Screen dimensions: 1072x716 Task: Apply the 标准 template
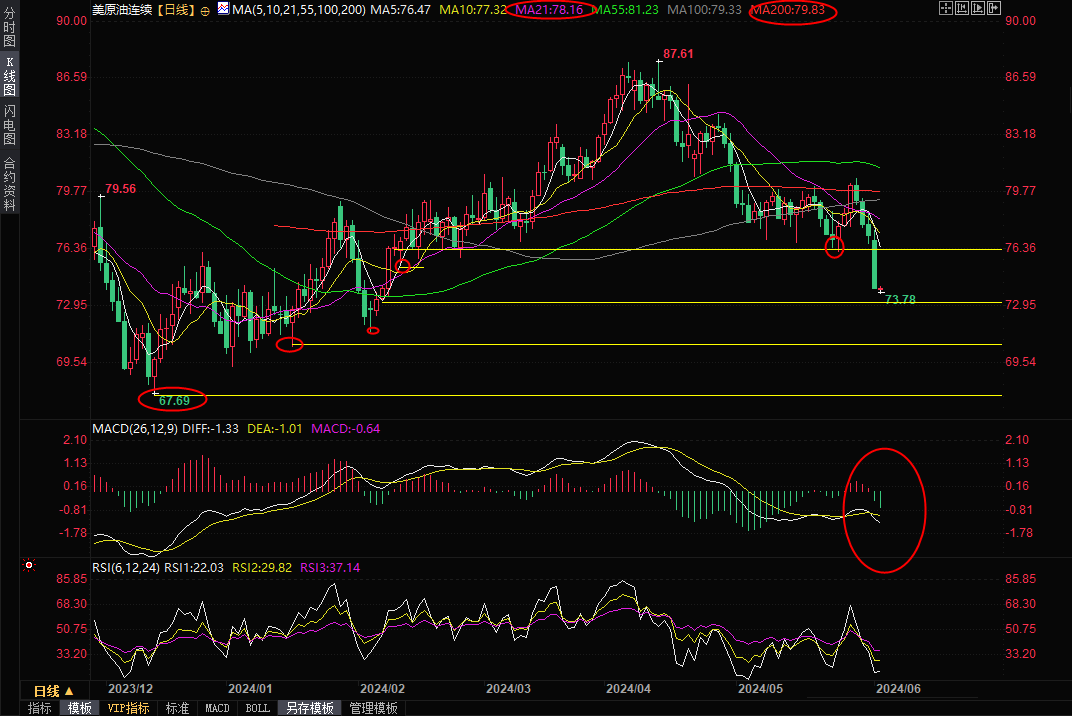(177, 708)
